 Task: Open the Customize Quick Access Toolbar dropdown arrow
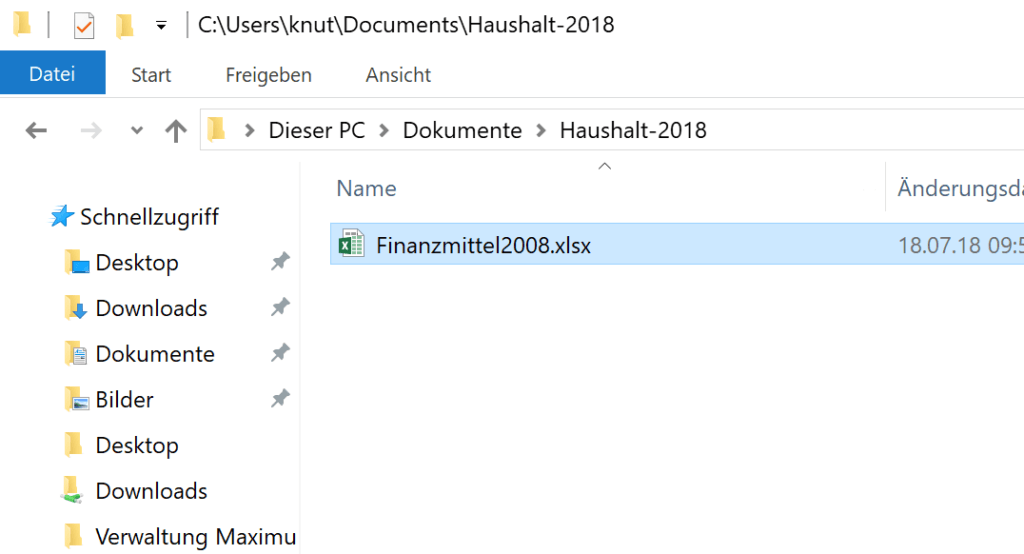161,25
